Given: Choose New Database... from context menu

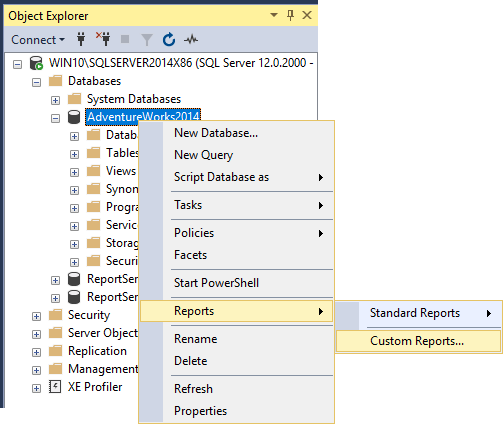Looking at the screenshot, I should (x=237, y=133).
